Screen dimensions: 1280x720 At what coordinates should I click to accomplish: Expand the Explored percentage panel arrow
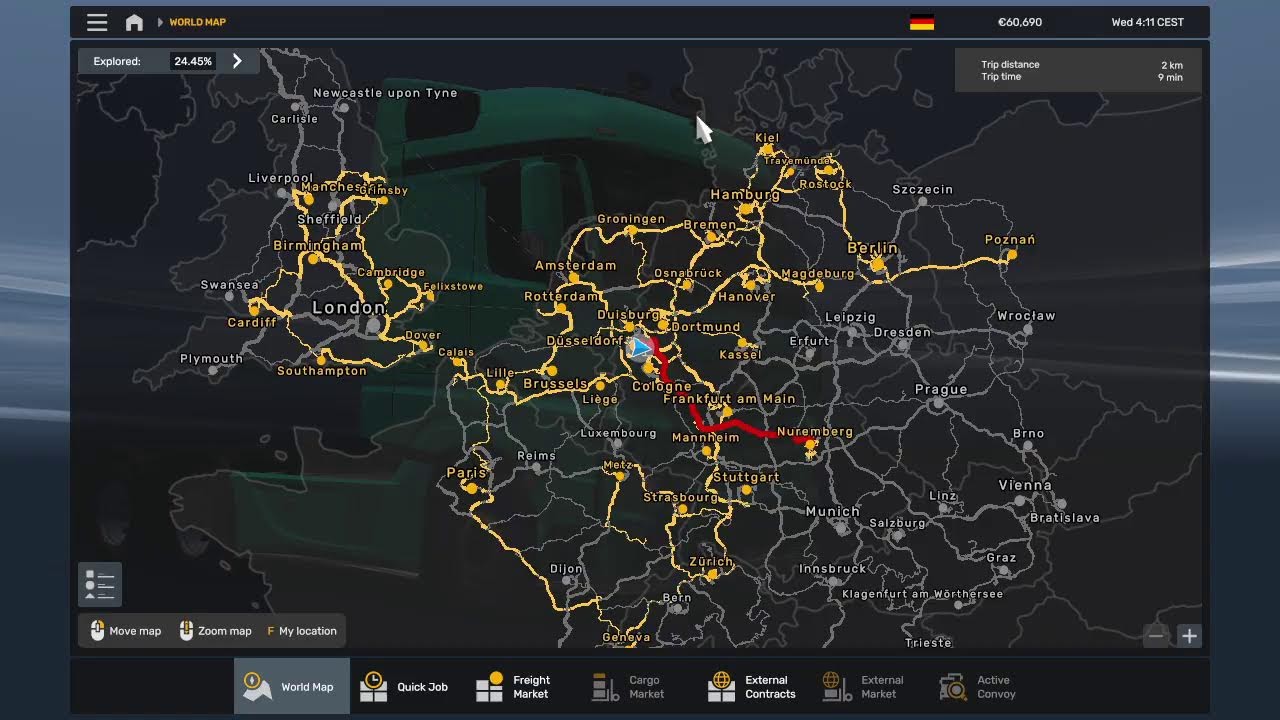pos(237,61)
